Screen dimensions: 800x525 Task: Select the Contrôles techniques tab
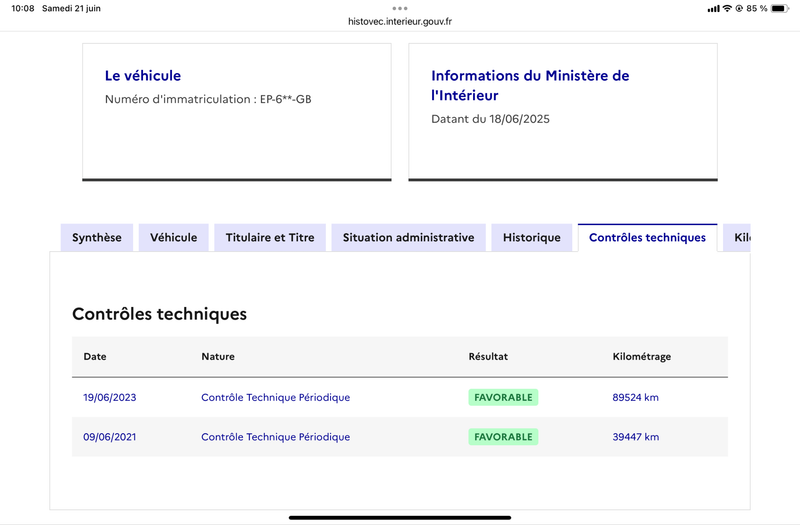(x=647, y=237)
